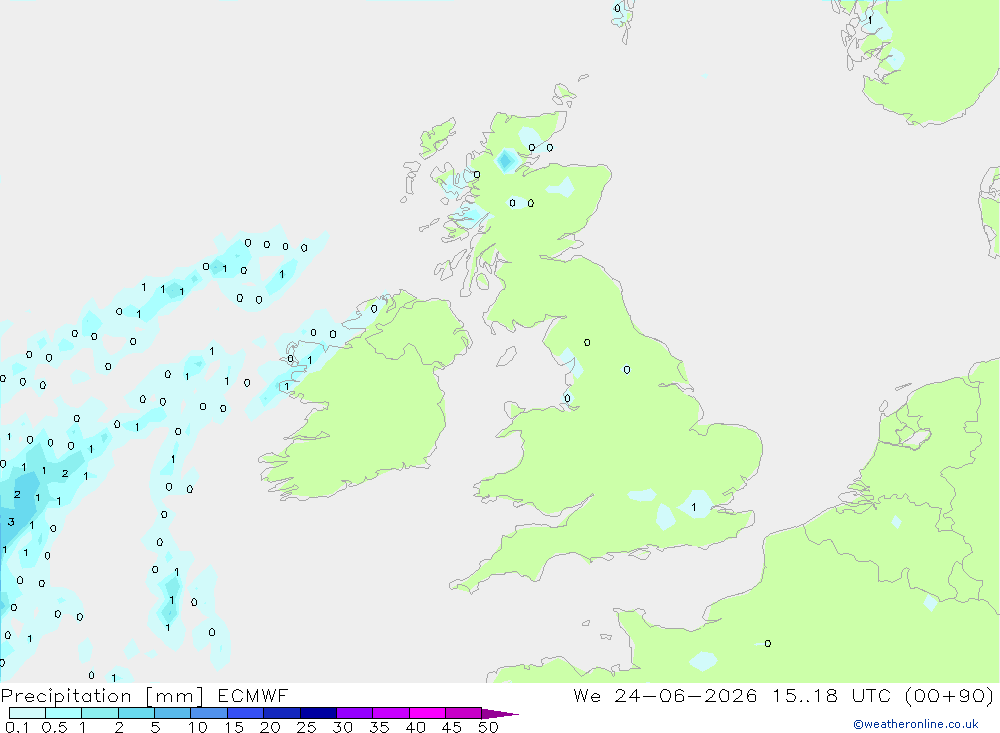Pick the 10 to 15 mm legend swatch
Viewport: 1000px width, 733px height.
[209, 713]
